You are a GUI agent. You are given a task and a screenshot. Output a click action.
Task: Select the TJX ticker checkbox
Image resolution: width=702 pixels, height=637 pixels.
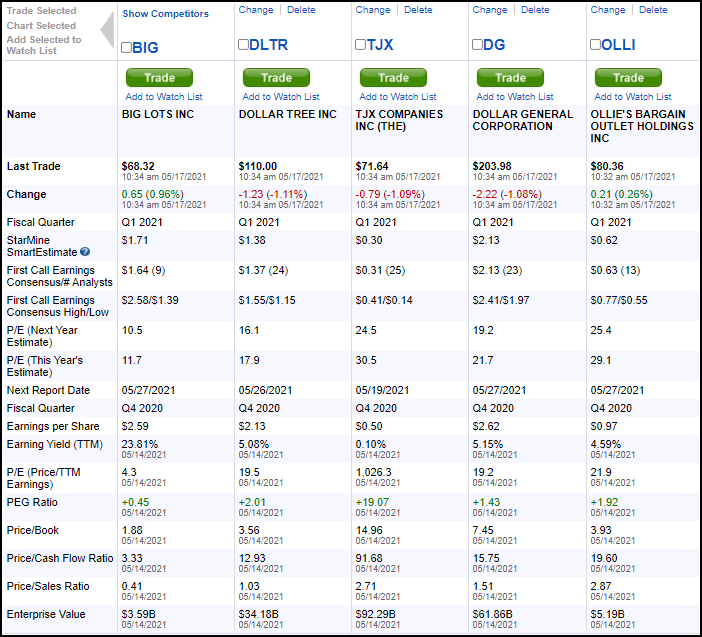360,44
